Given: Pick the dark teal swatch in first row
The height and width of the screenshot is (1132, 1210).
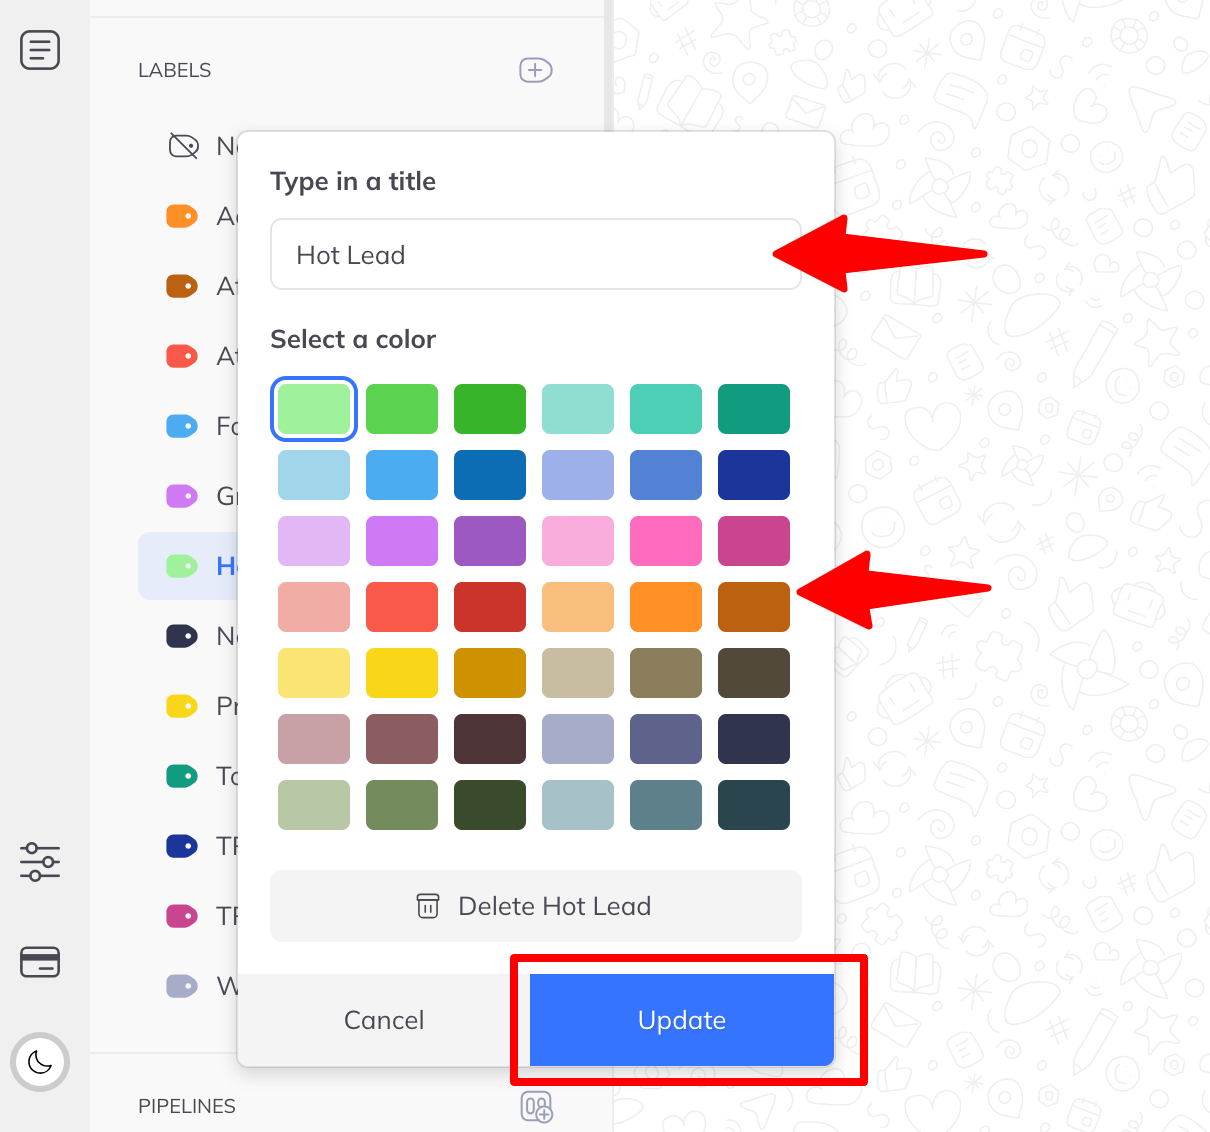Looking at the screenshot, I should (x=754, y=409).
